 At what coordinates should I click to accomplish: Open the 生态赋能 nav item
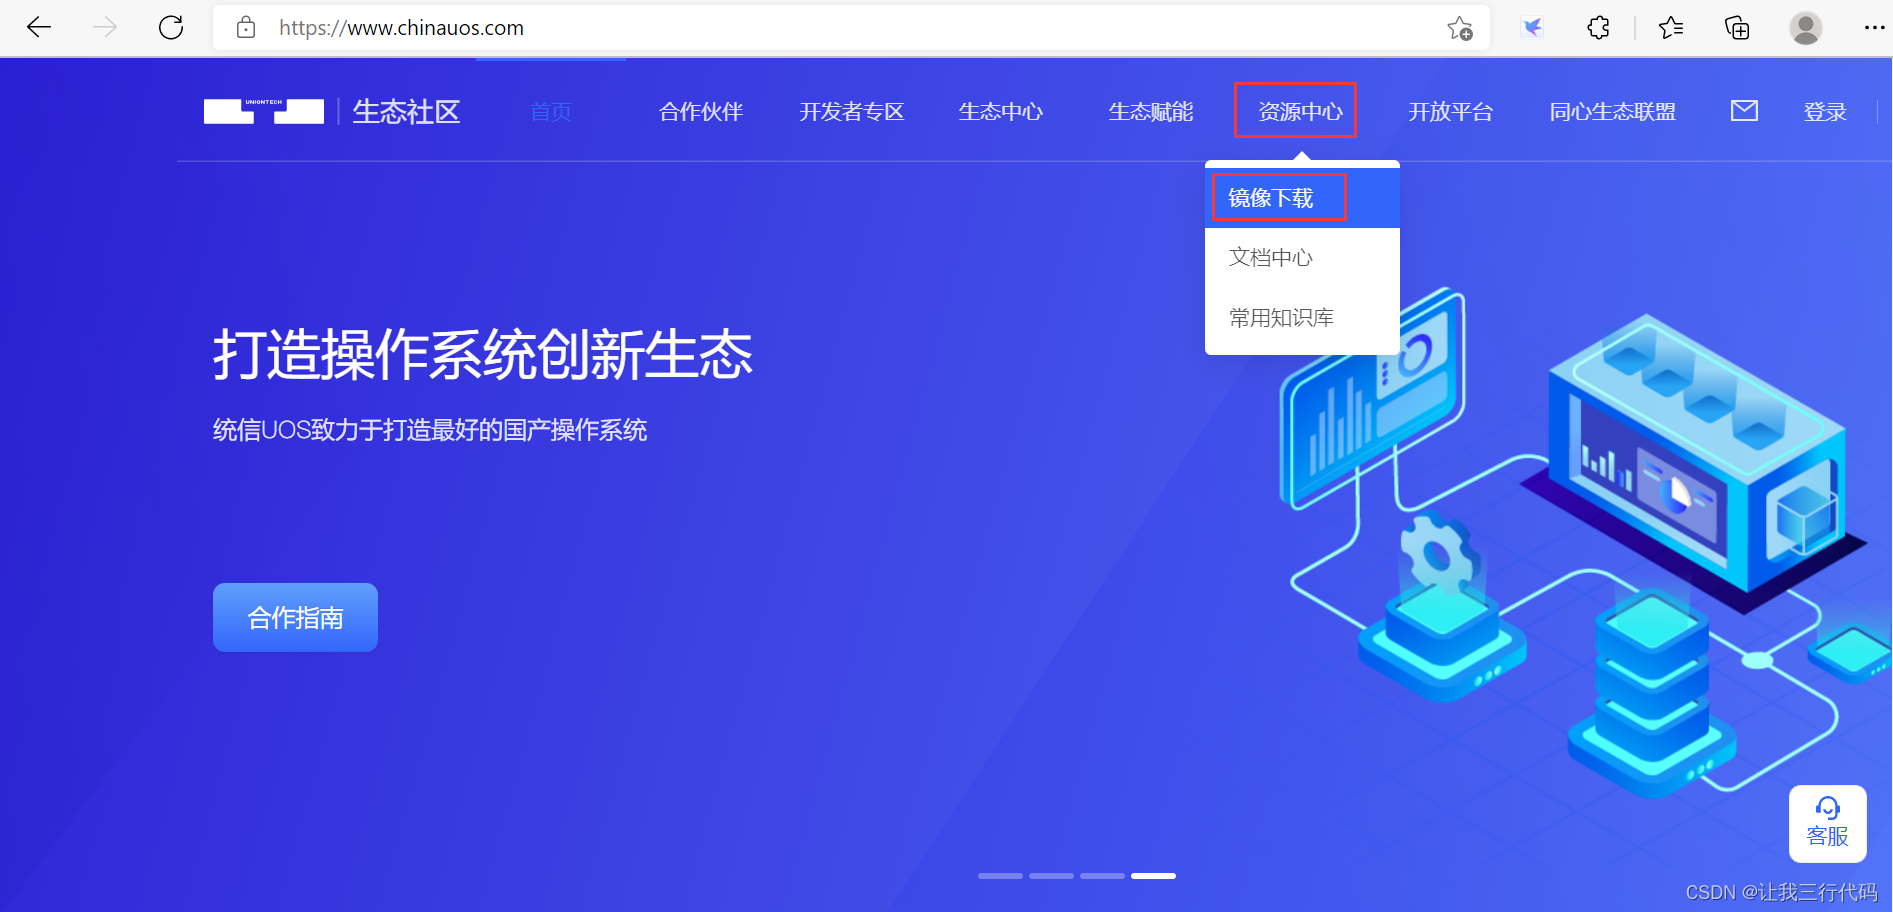(x=1151, y=112)
